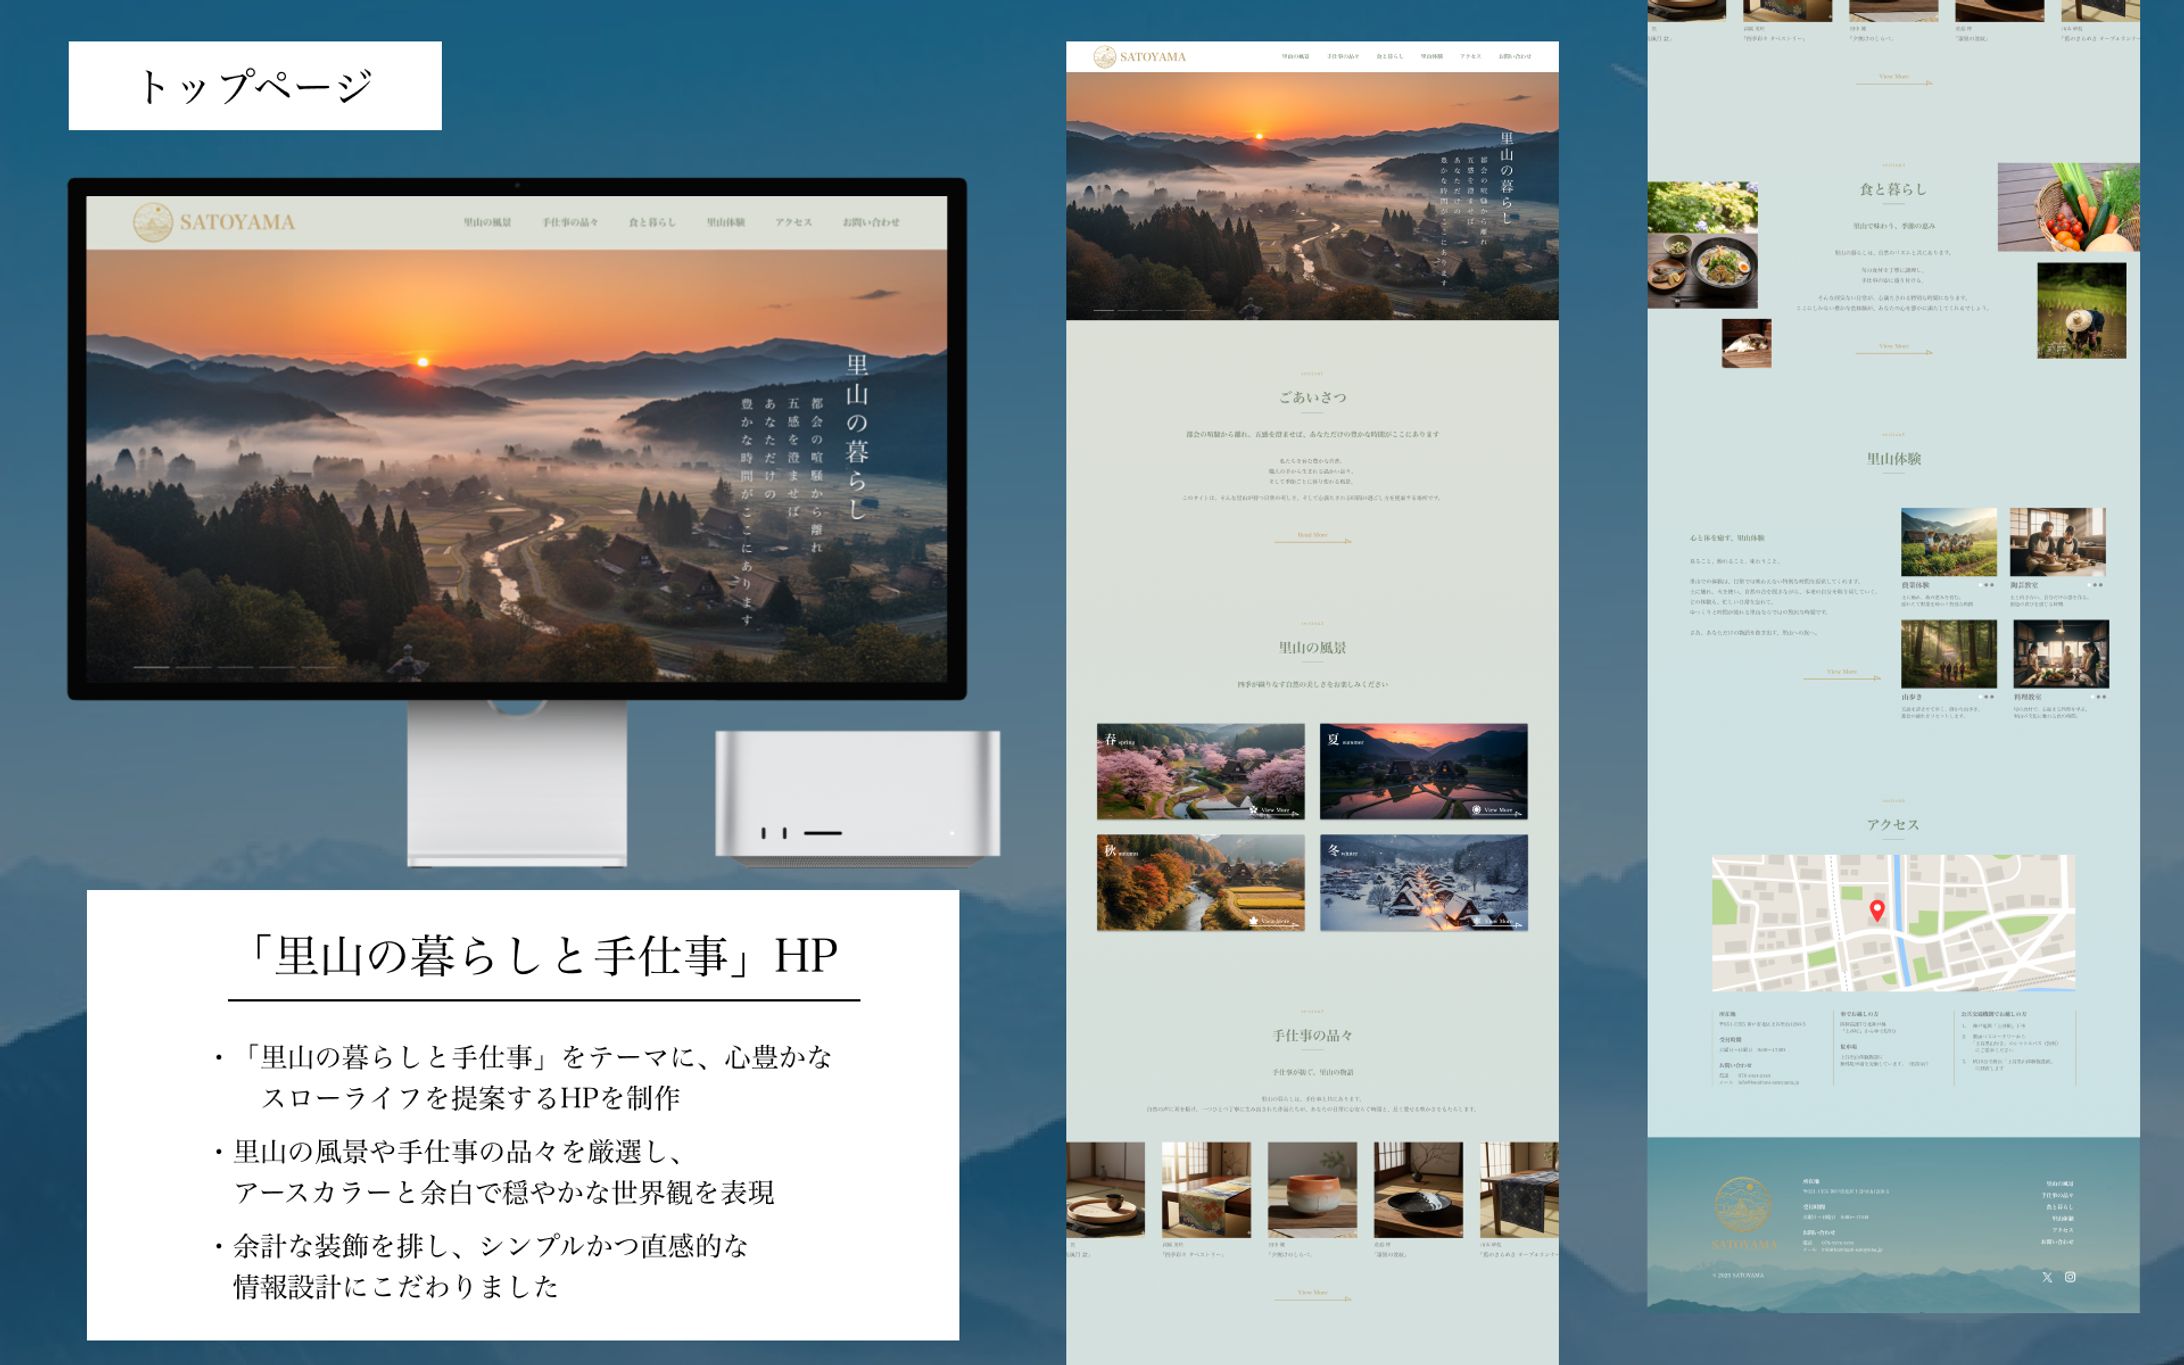Select the second hero carousel dot

(x=1128, y=310)
